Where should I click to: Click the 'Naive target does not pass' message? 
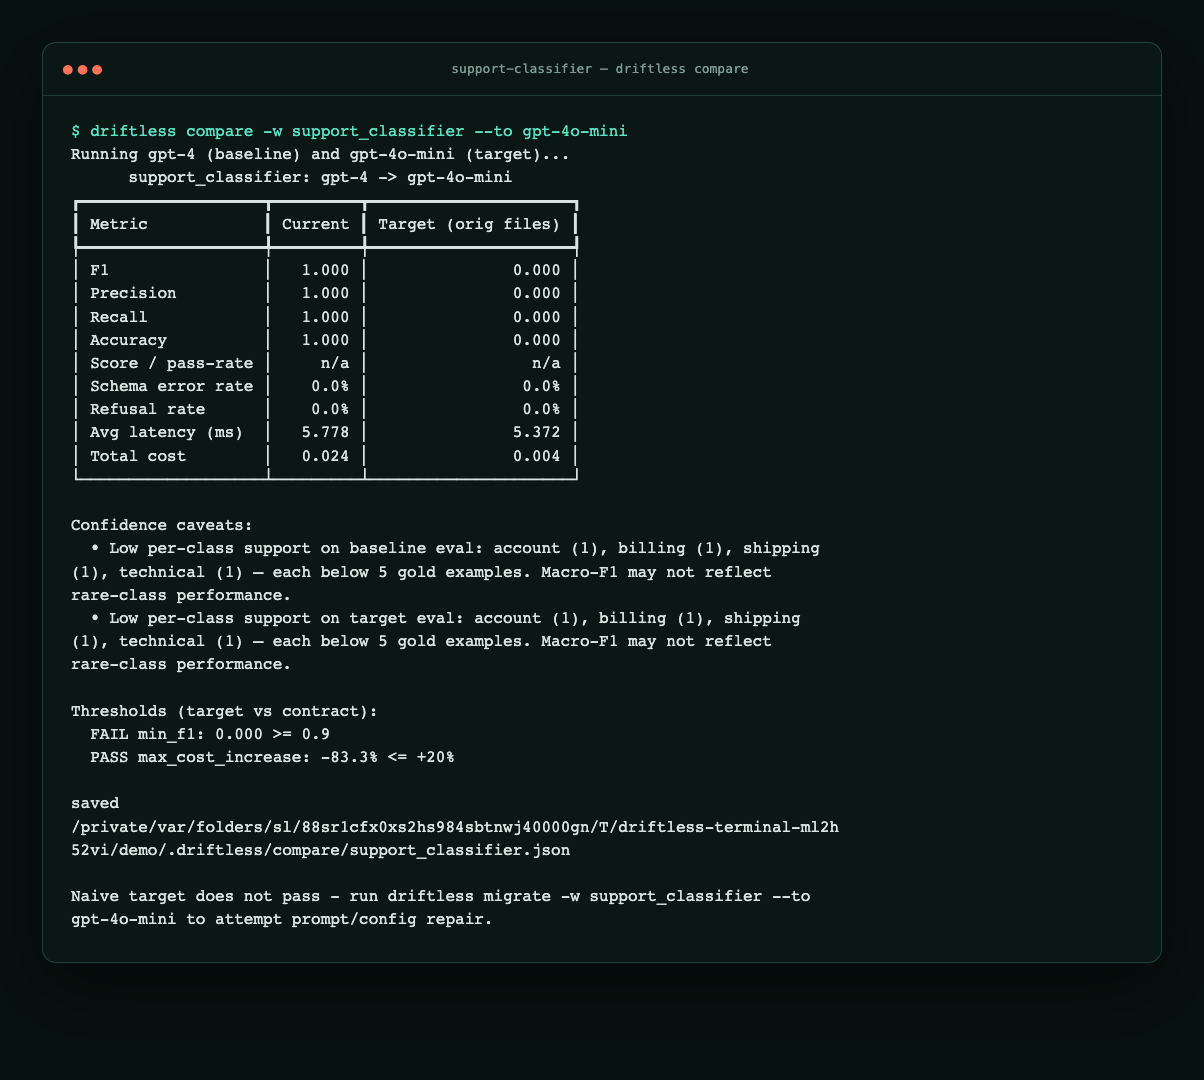tap(440, 896)
